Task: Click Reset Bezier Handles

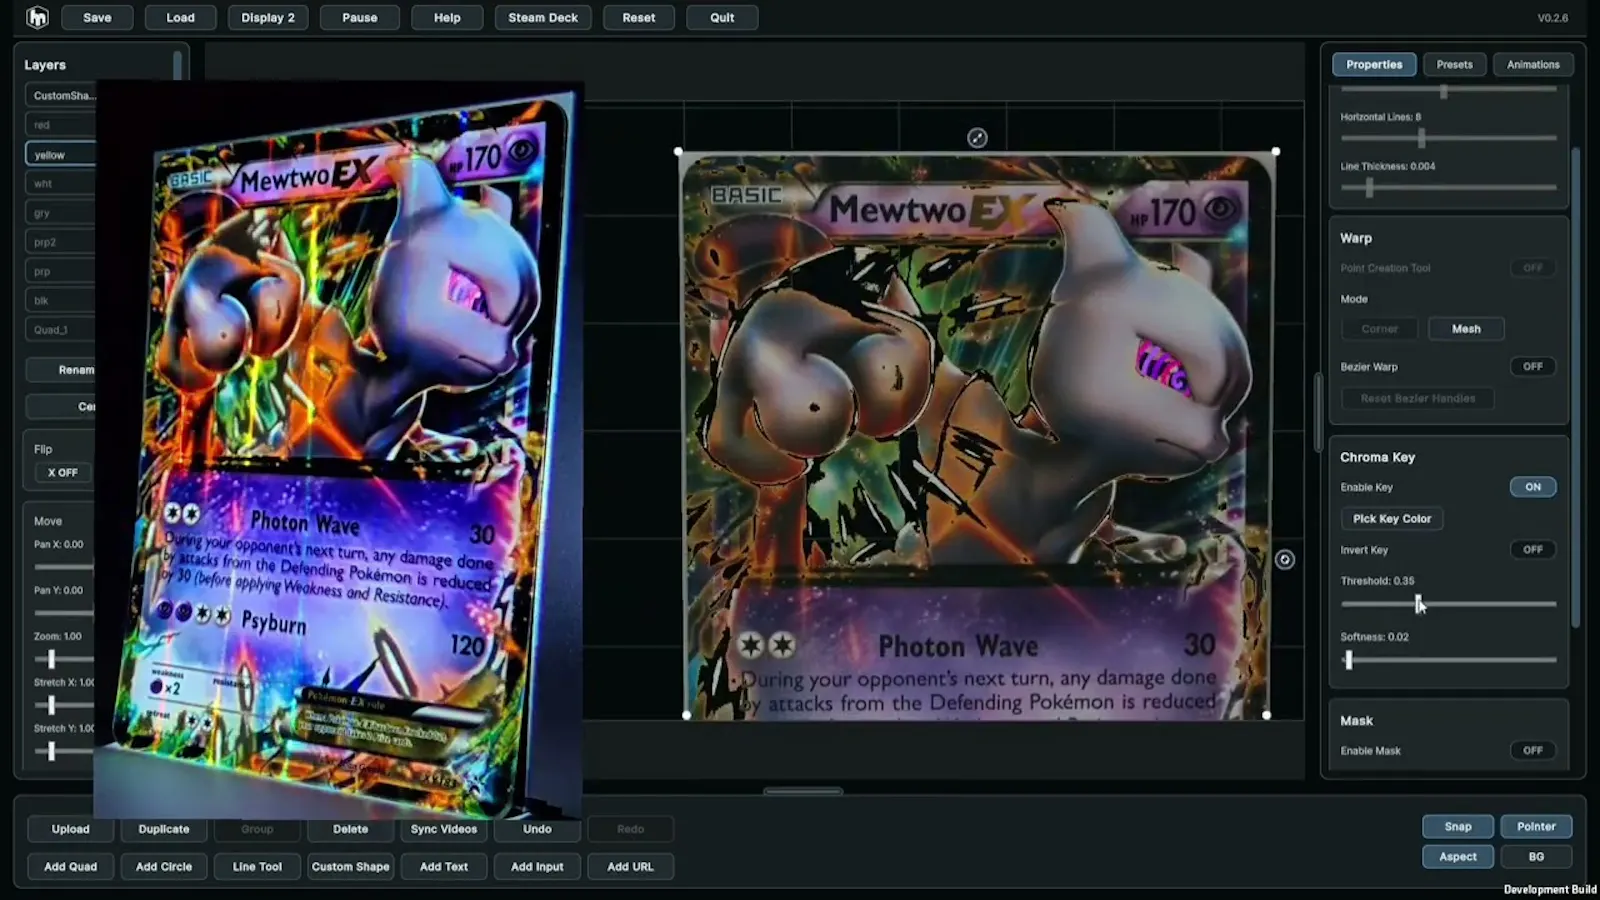Action: click(x=1417, y=398)
